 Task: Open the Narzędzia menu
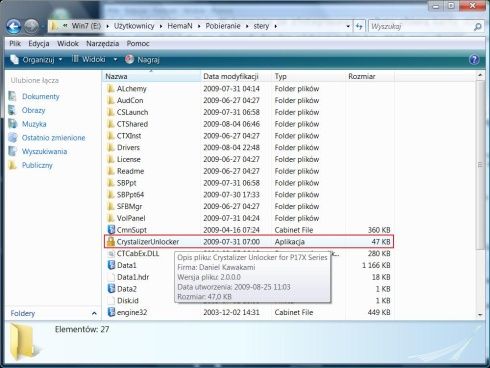point(103,44)
